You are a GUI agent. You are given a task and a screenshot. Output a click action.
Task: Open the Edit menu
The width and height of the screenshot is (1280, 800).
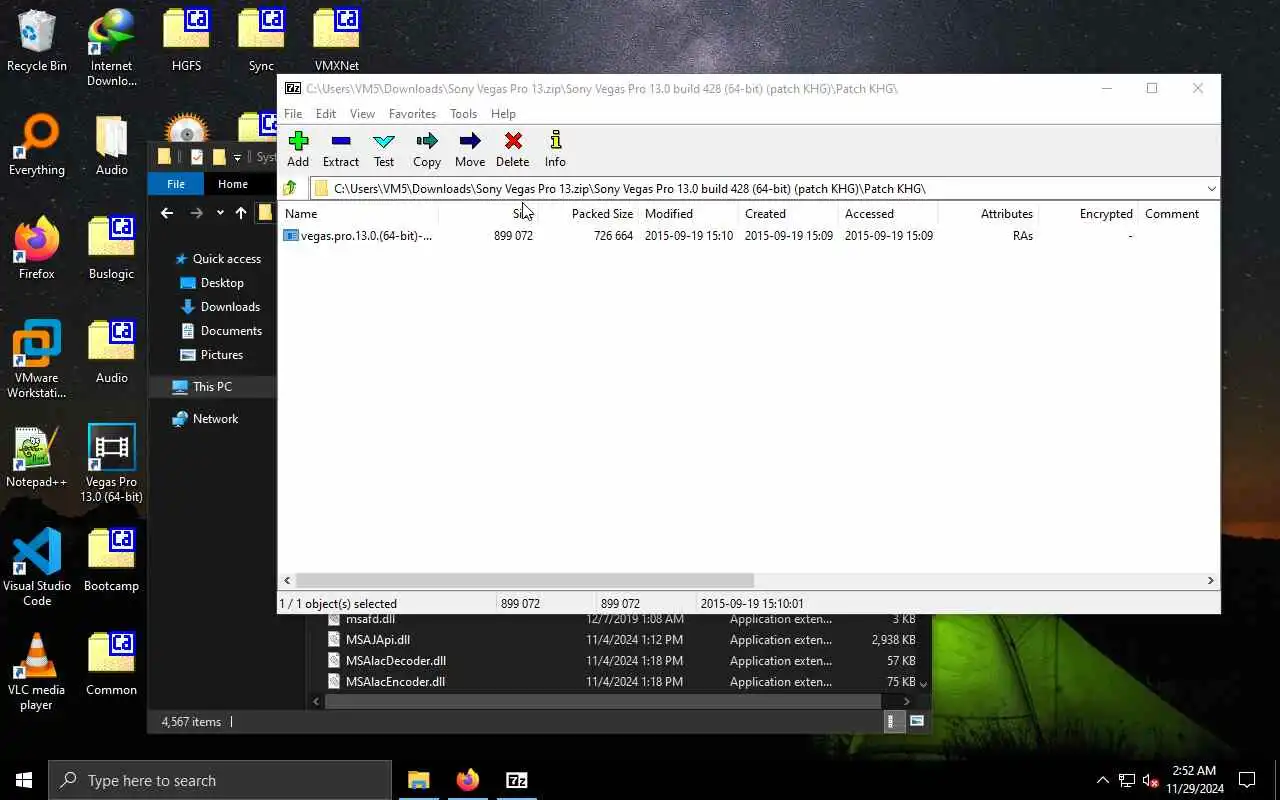pyautogui.click(x=326, y=114)
